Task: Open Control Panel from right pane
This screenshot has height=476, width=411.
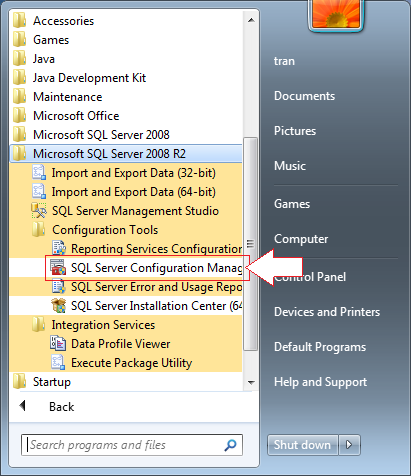Action: click(x=310, y=277)
